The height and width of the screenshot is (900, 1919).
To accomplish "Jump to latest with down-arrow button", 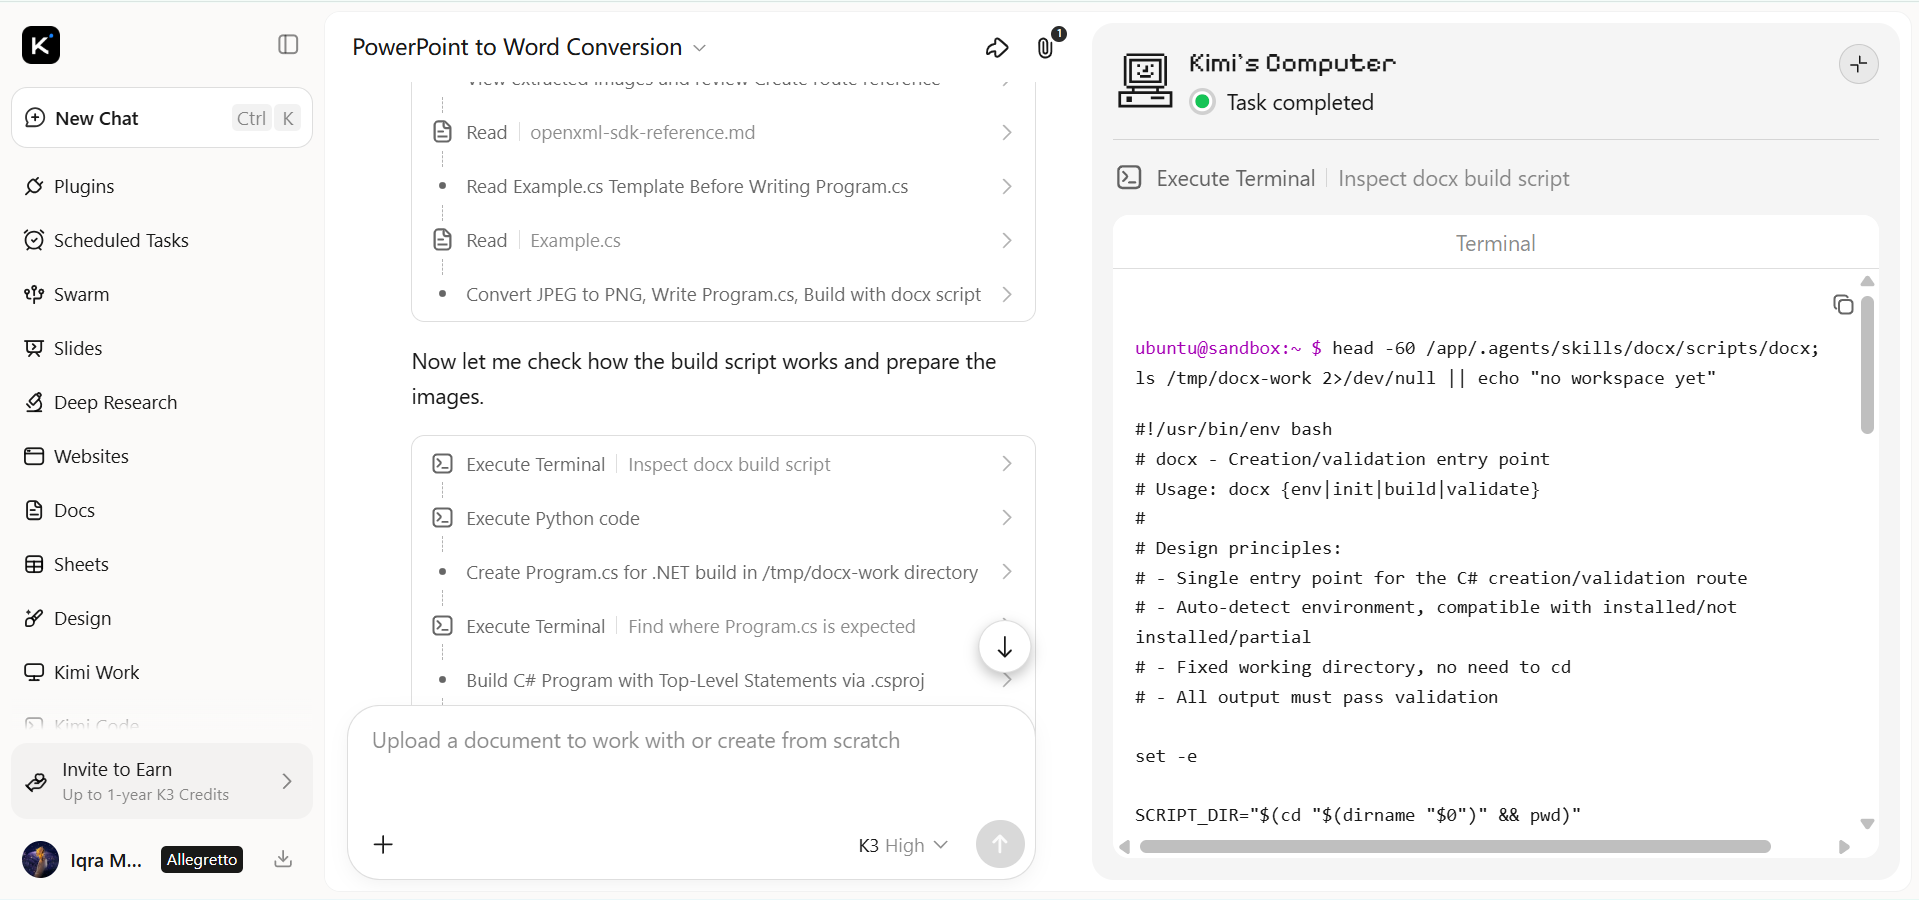I will point(1005,647).
